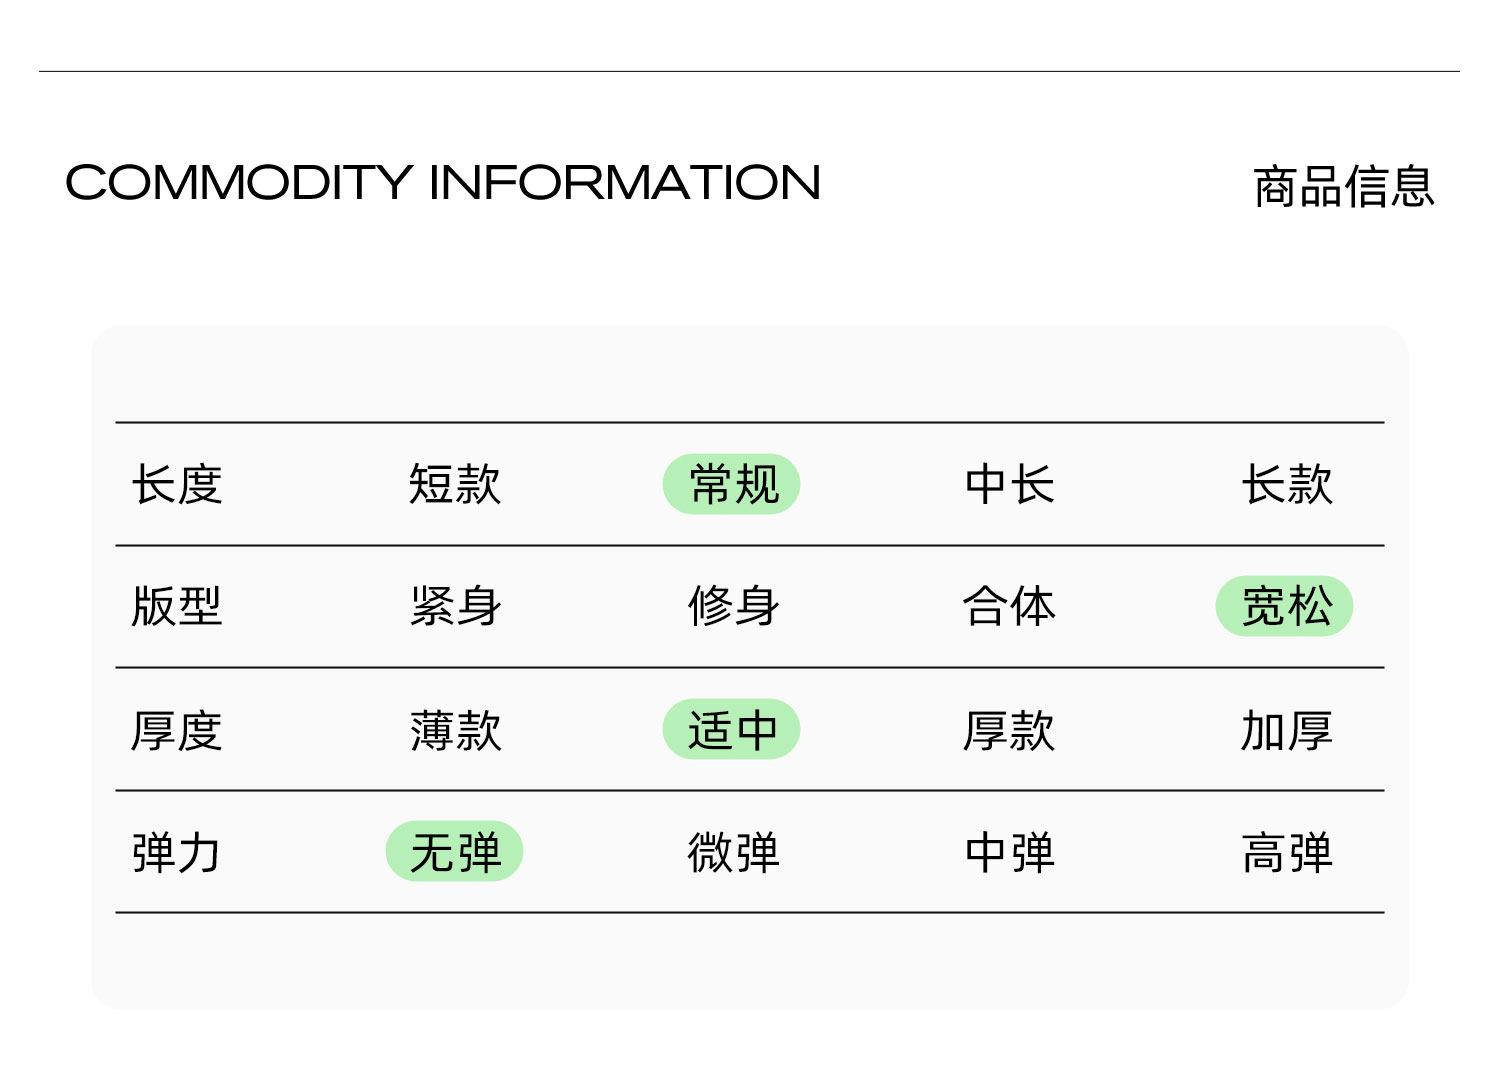Choose 长款 in the length row
The image size is (1500, 1068).
(1287, 485)
